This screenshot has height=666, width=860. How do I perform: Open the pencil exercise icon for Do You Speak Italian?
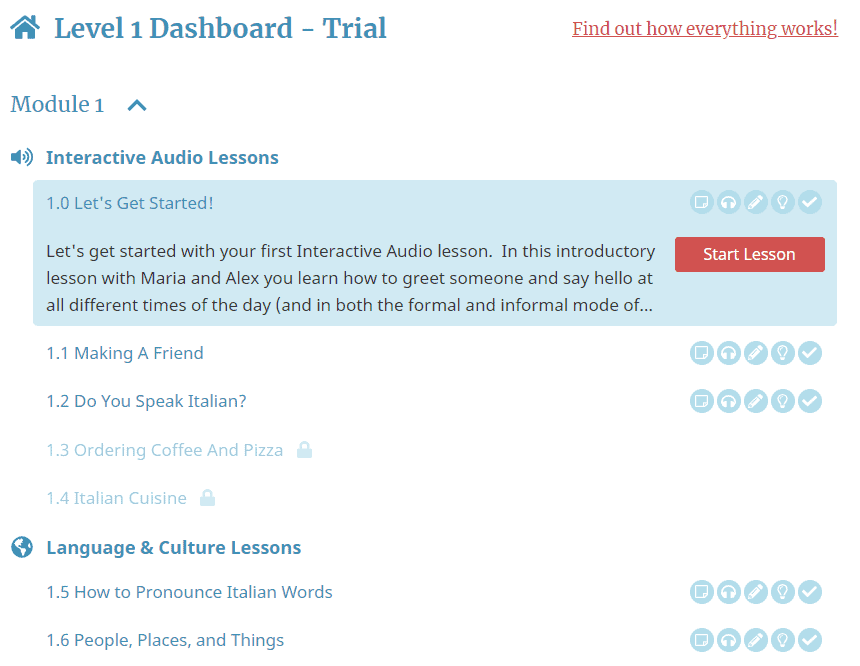(755, 401)
